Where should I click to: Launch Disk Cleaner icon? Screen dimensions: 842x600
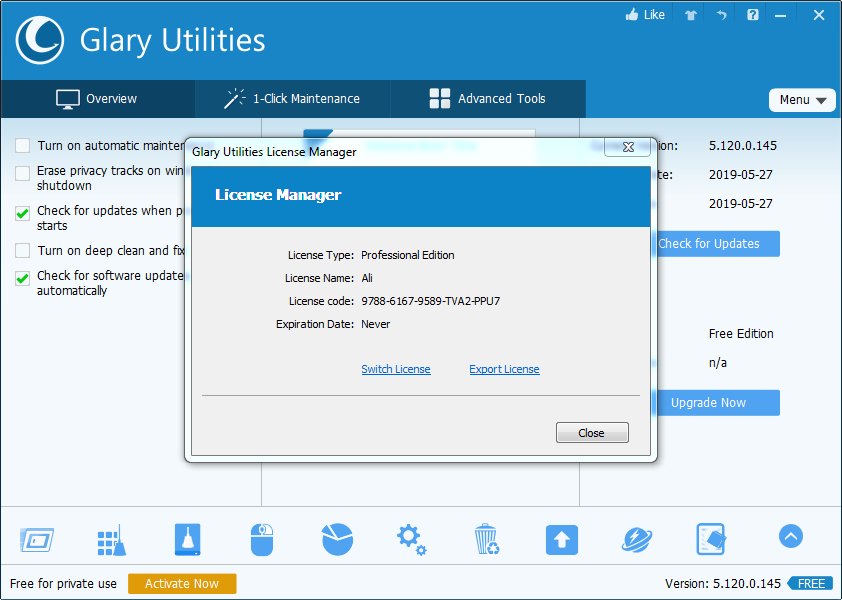click(187, 539)
